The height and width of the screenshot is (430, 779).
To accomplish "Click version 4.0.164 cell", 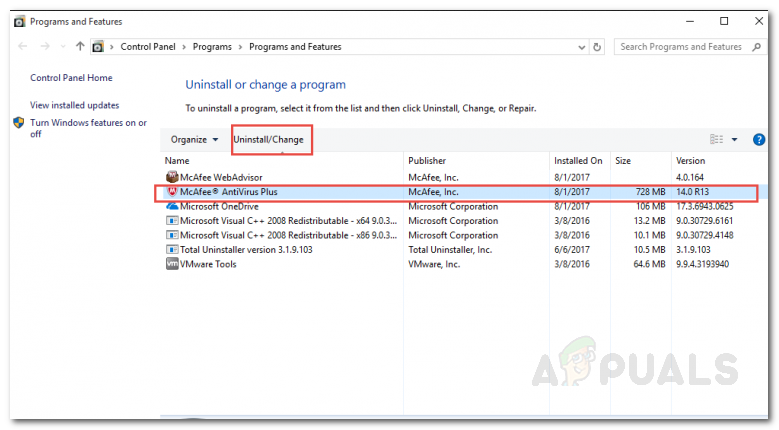I will [690, 177].
